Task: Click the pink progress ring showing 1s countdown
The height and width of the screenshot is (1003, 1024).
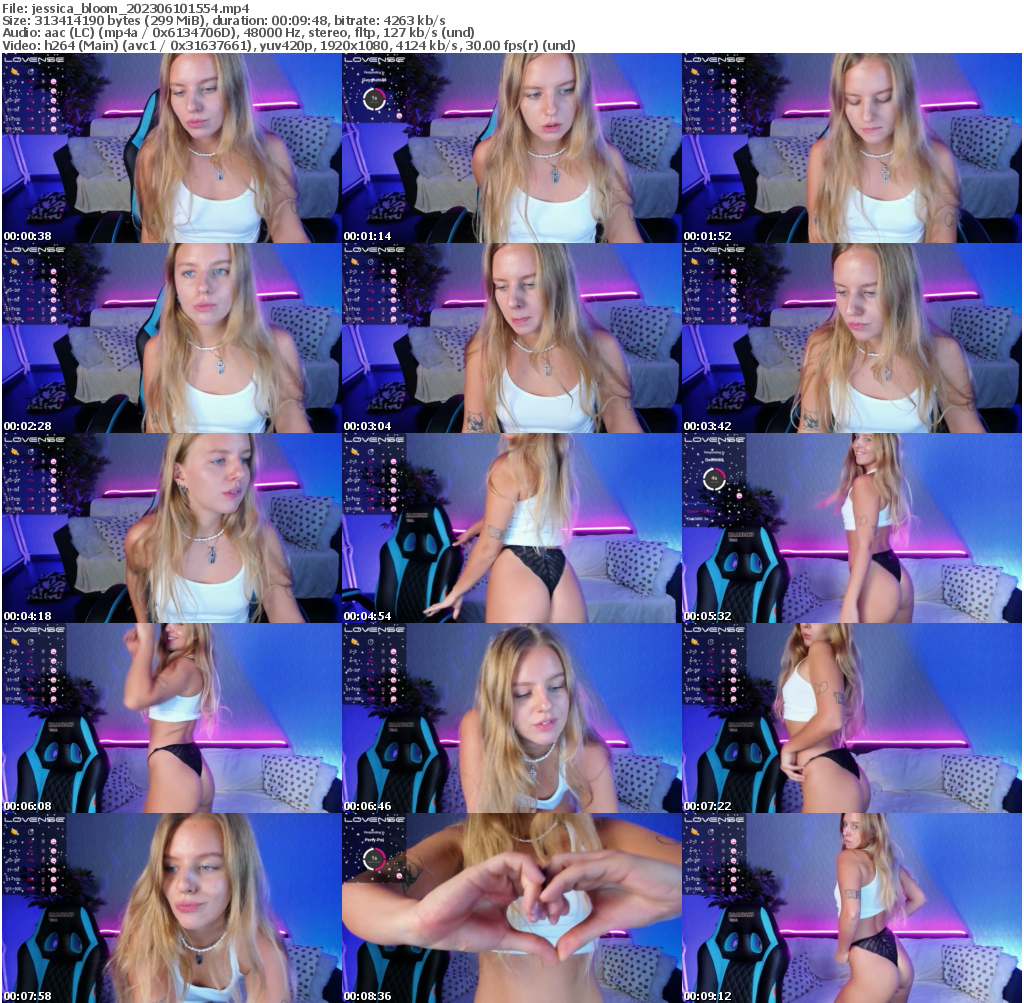Action: pos(374,97)
